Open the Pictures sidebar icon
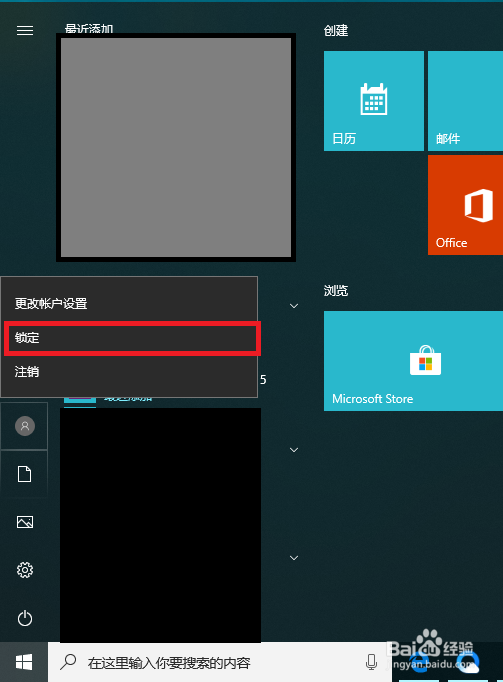Image resolution: width=503 pixels, height=682 pixels. 25,522
